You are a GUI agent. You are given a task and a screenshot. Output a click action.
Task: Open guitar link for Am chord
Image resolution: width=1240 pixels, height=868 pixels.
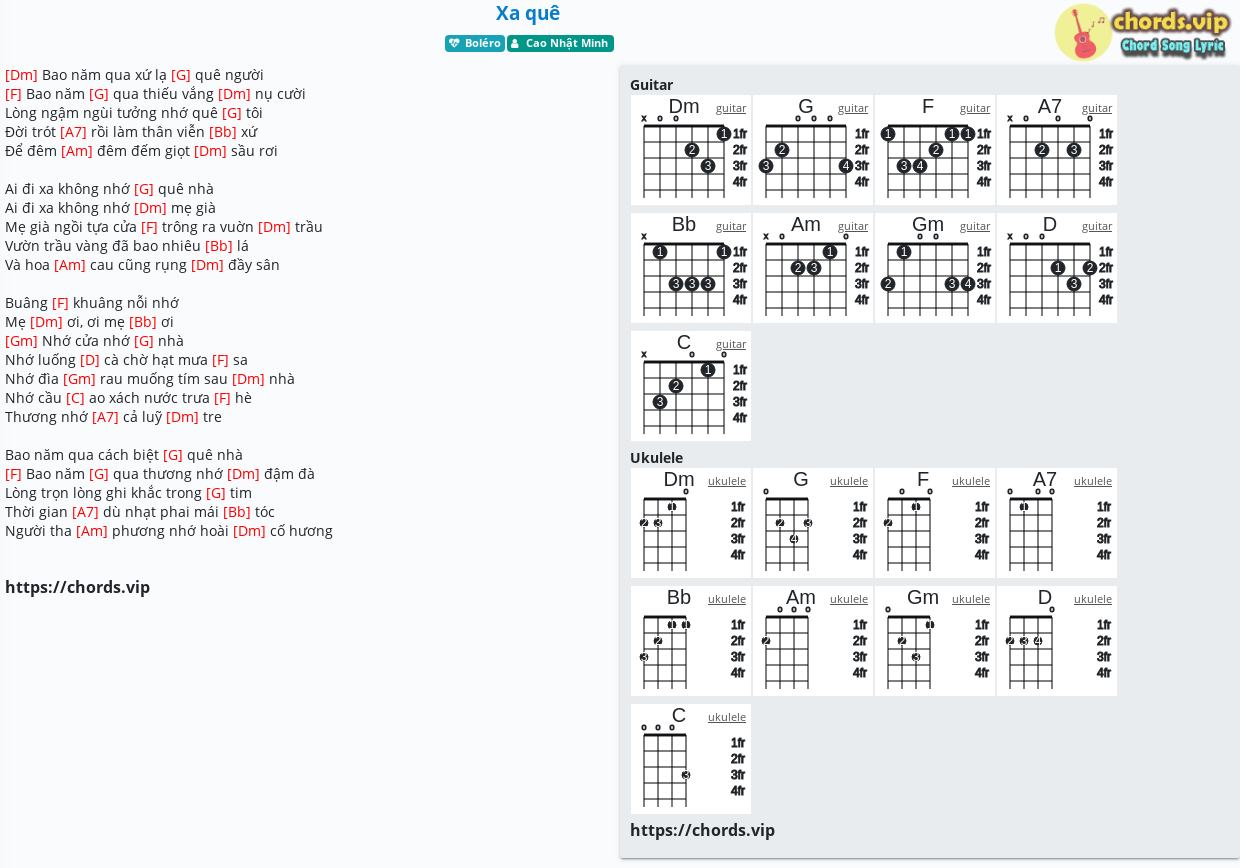click(x=853, y=226)
